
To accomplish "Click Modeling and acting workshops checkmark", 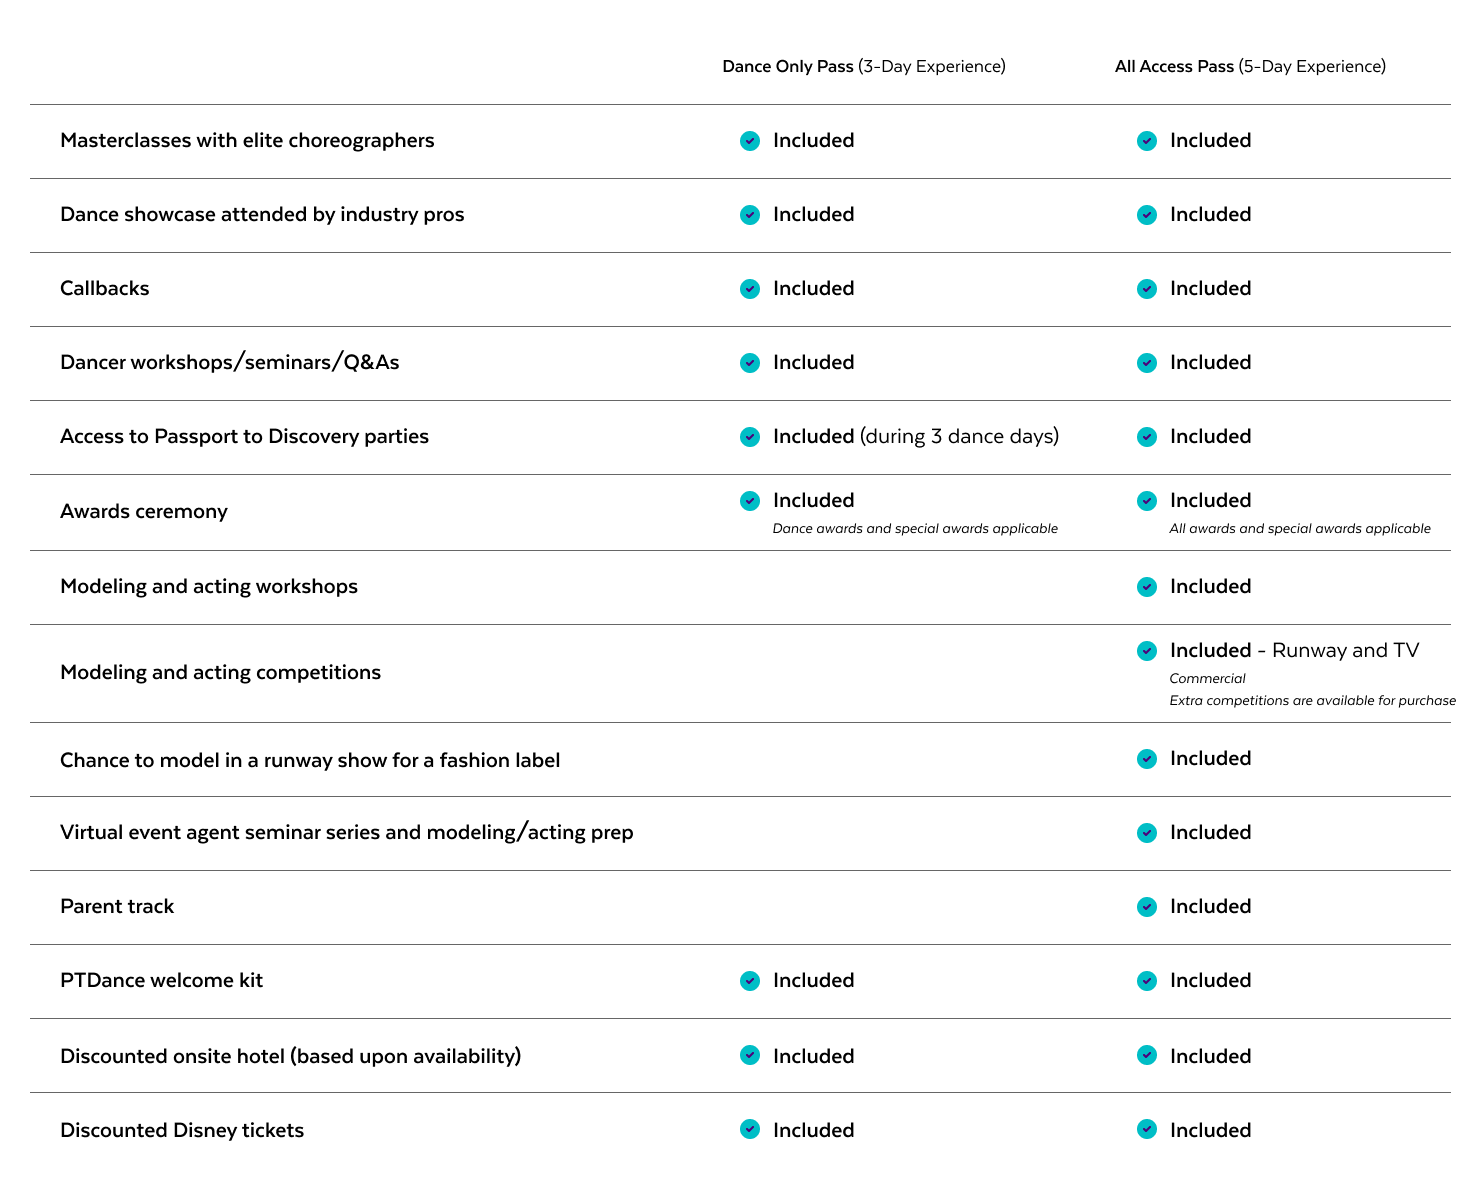I will 1147,587.
